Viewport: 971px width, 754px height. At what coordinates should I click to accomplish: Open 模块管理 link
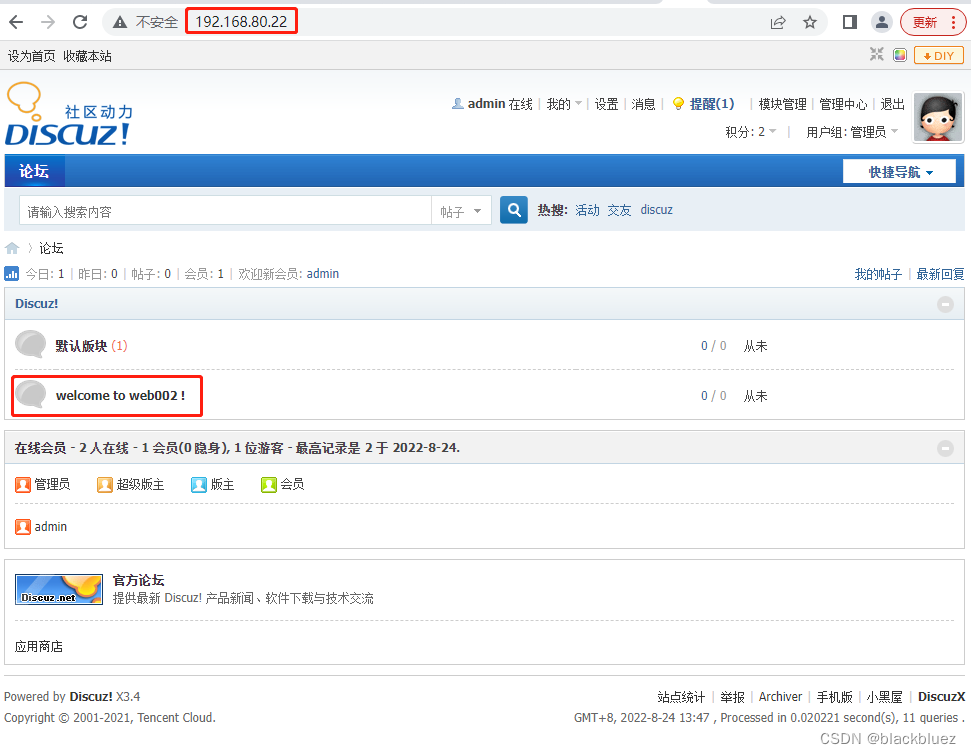click(x=782, y=104)
